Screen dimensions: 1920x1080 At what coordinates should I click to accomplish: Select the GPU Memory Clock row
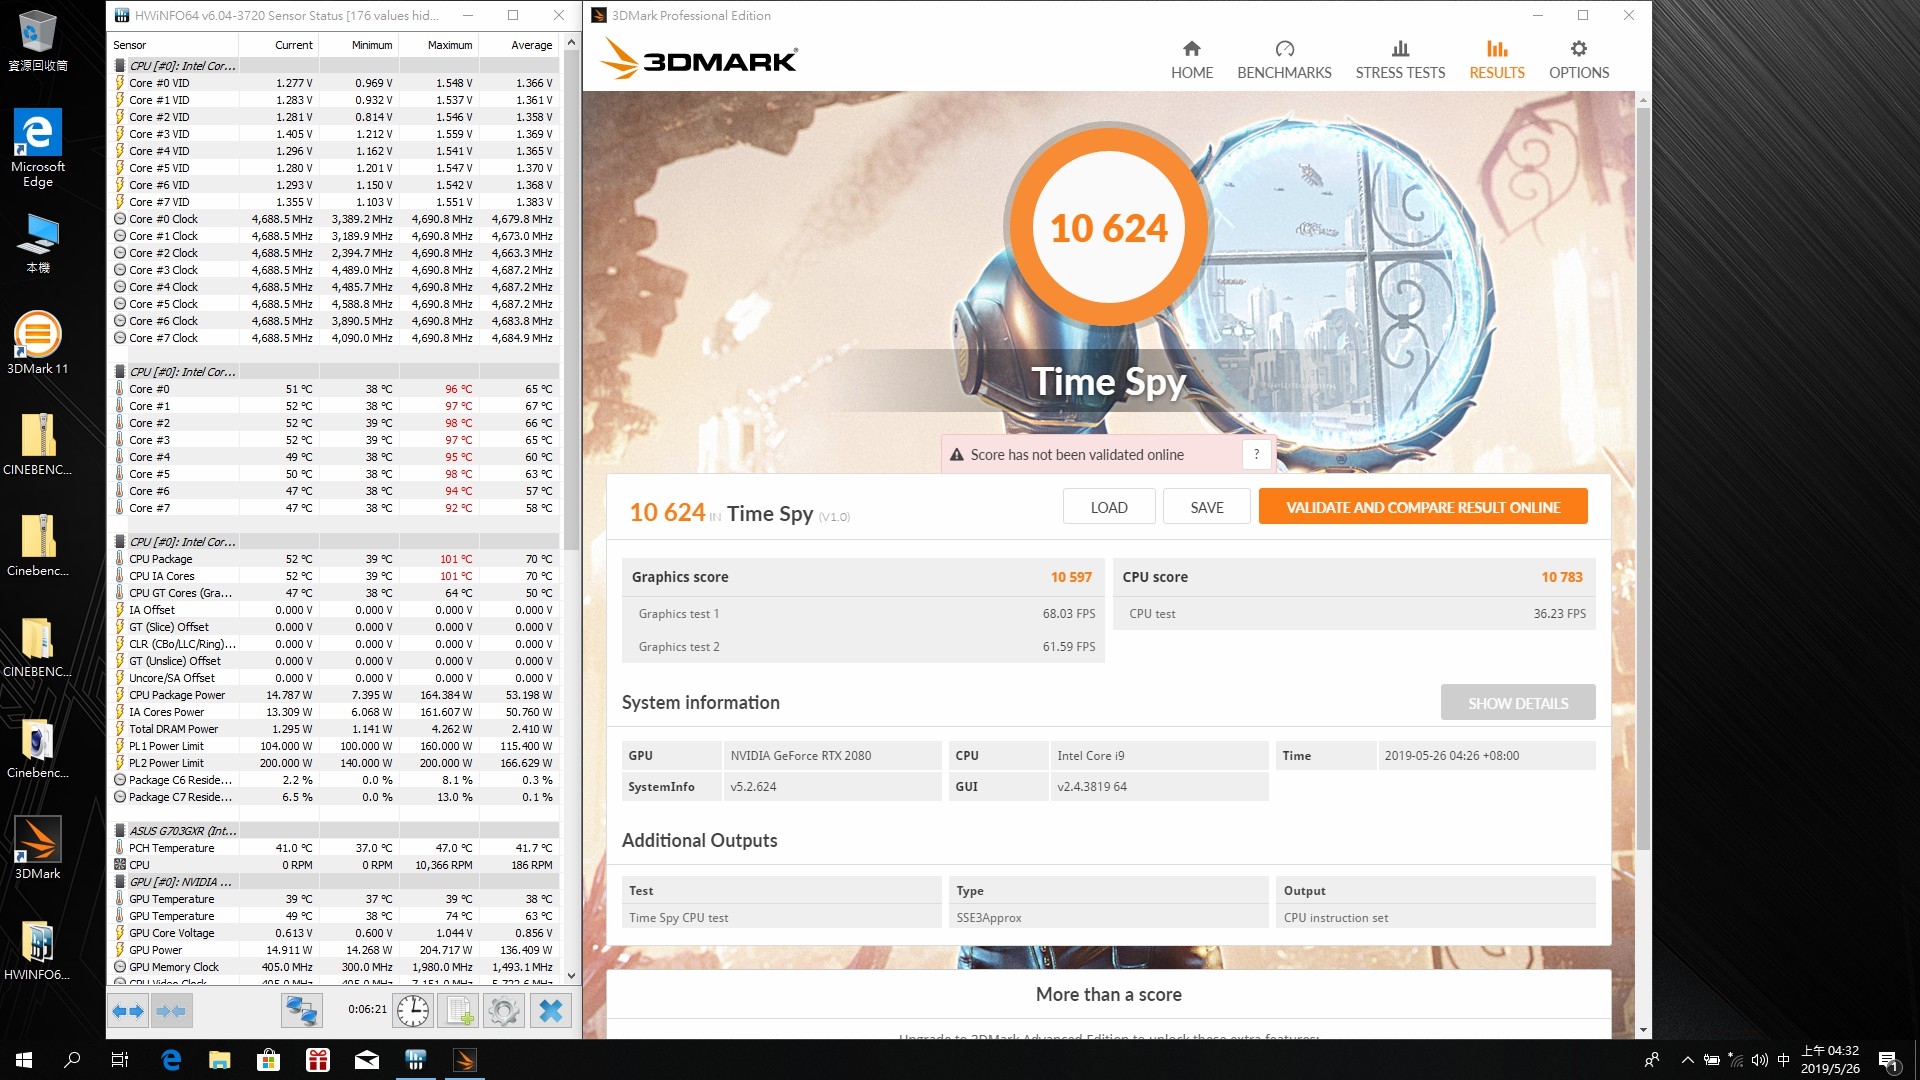point(335,967)
